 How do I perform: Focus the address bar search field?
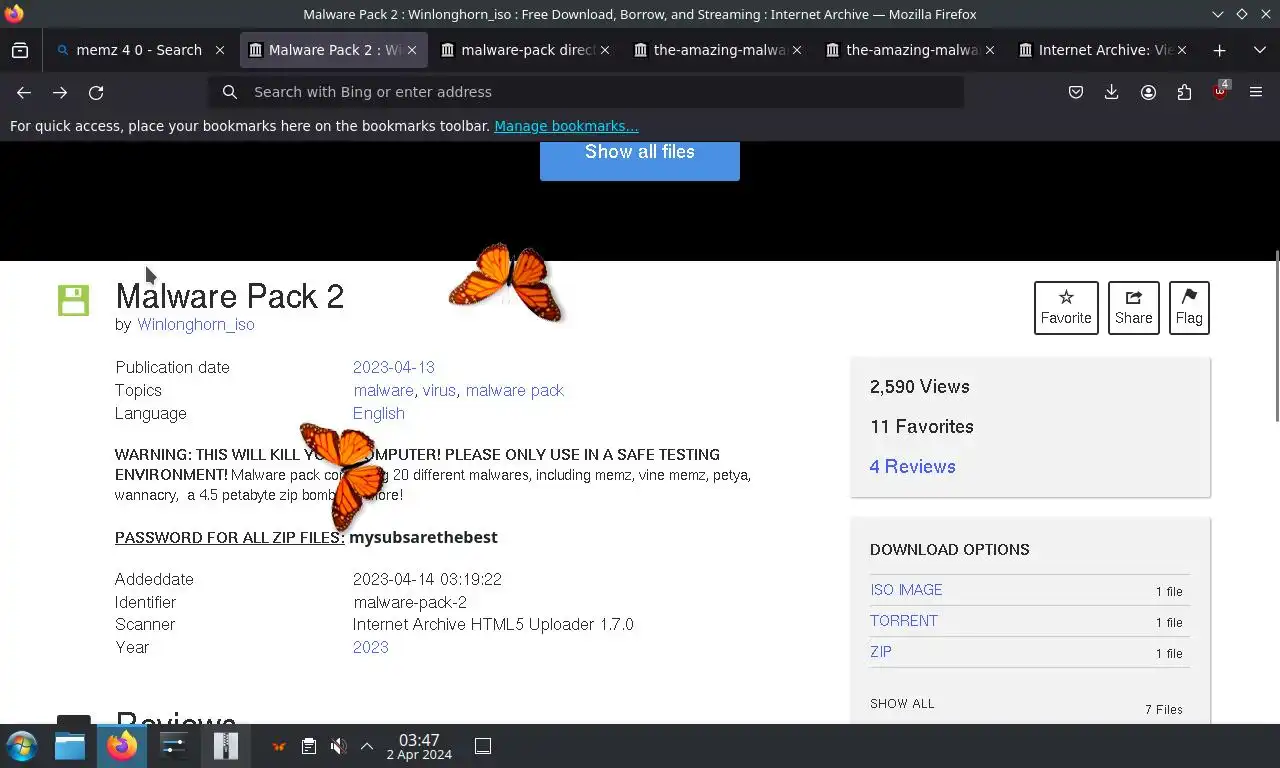pyautogui.click(x=586, y=92)
